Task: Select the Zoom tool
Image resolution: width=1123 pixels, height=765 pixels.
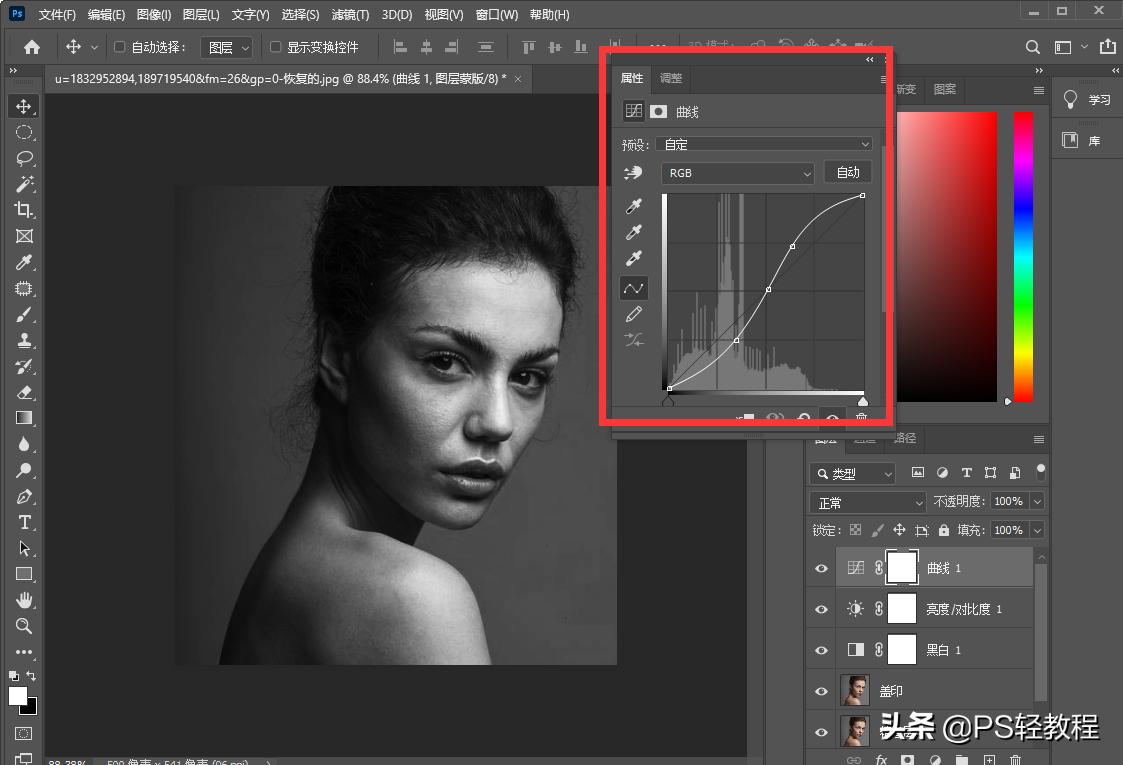Action: (x=24, y=626)
